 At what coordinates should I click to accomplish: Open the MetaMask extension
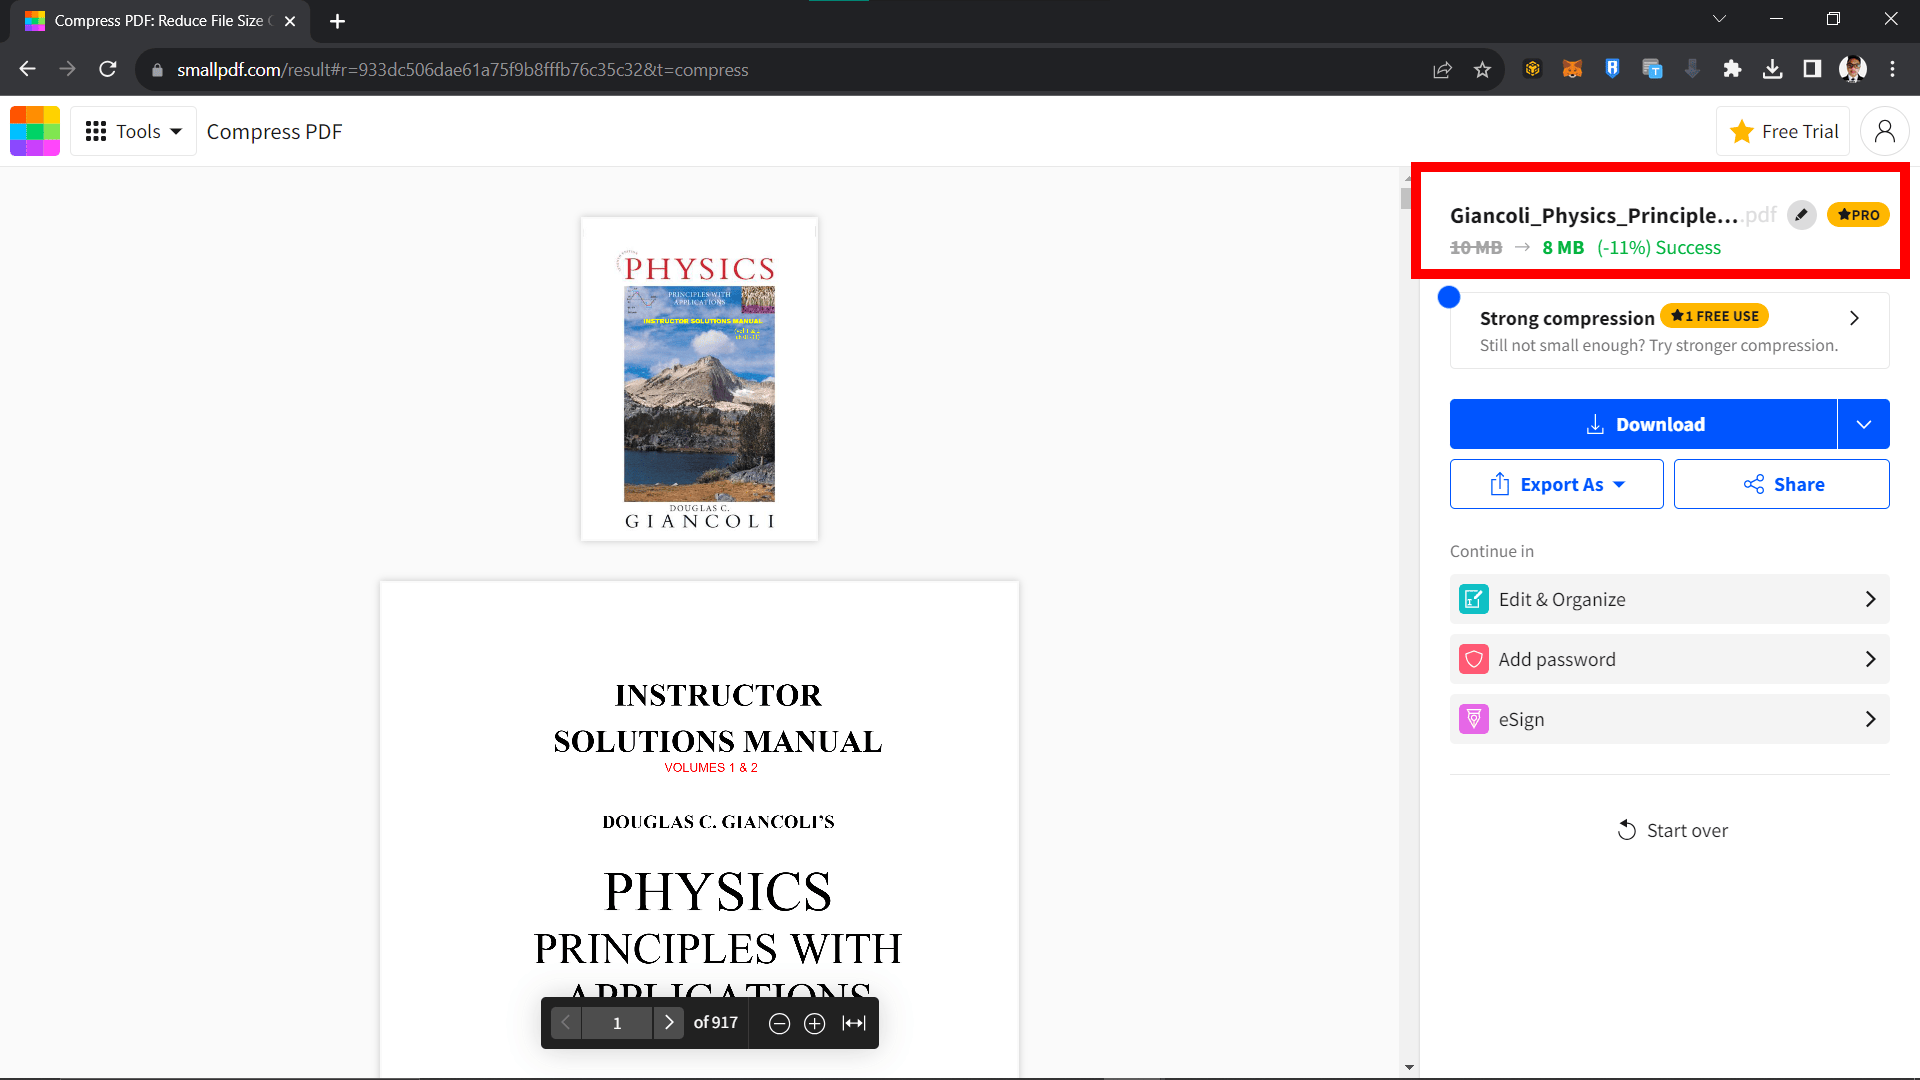click(1572, 69)
